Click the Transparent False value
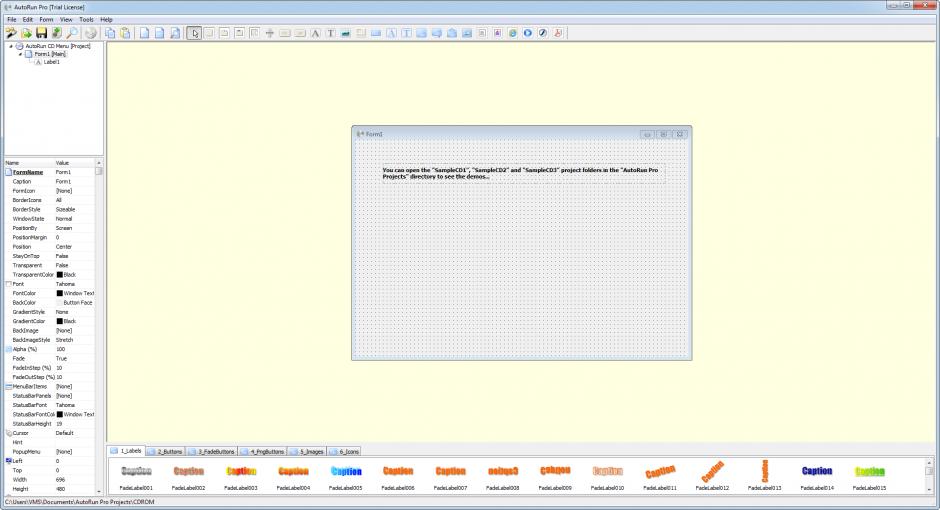 pos(62,265)
